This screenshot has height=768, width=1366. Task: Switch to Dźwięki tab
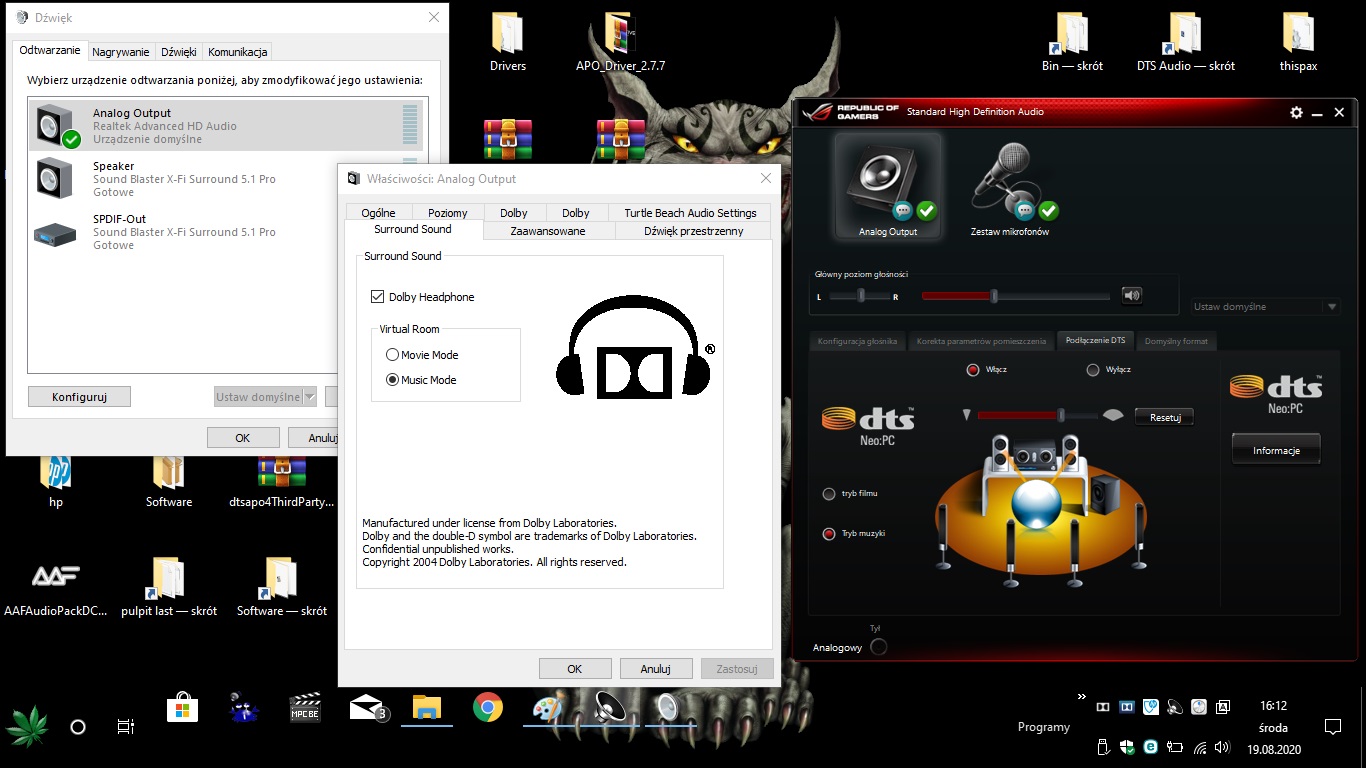click(x=178, y=52)
